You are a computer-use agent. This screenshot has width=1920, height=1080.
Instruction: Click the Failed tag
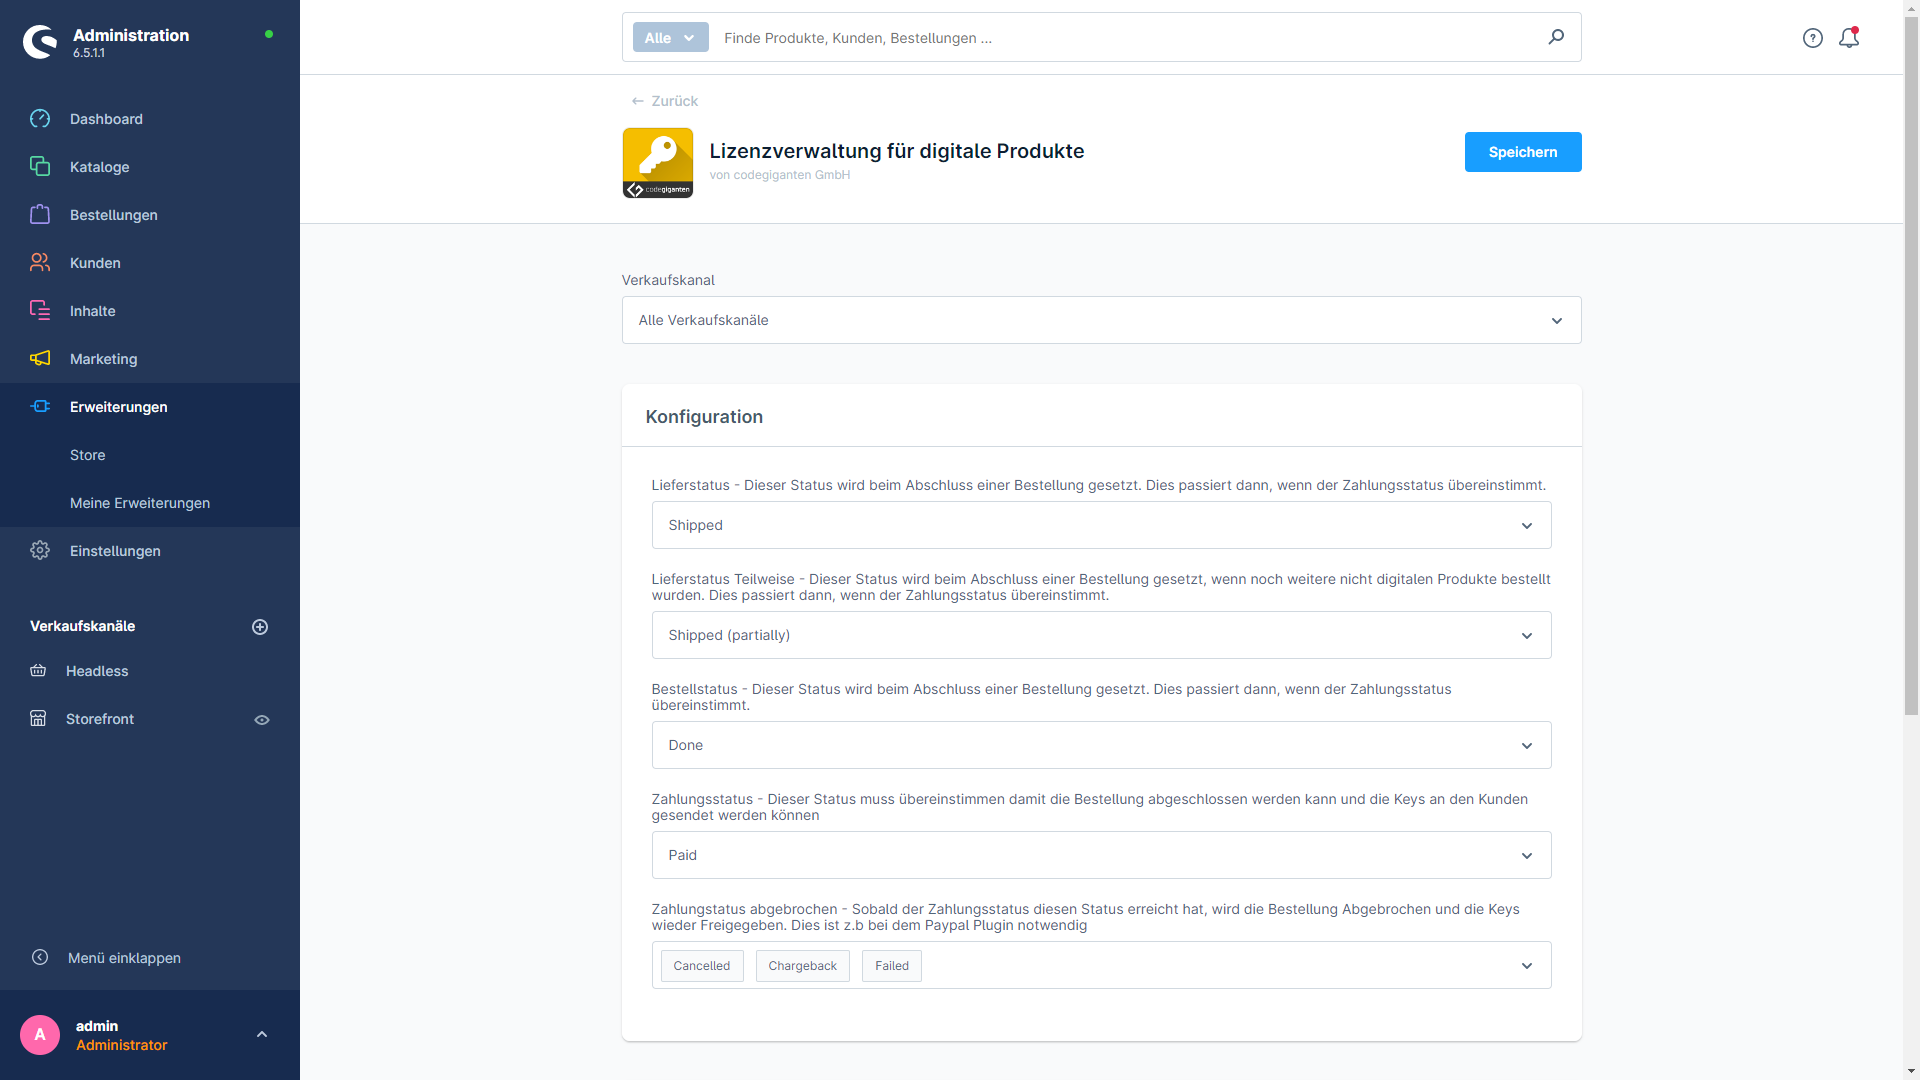point(892,966)
